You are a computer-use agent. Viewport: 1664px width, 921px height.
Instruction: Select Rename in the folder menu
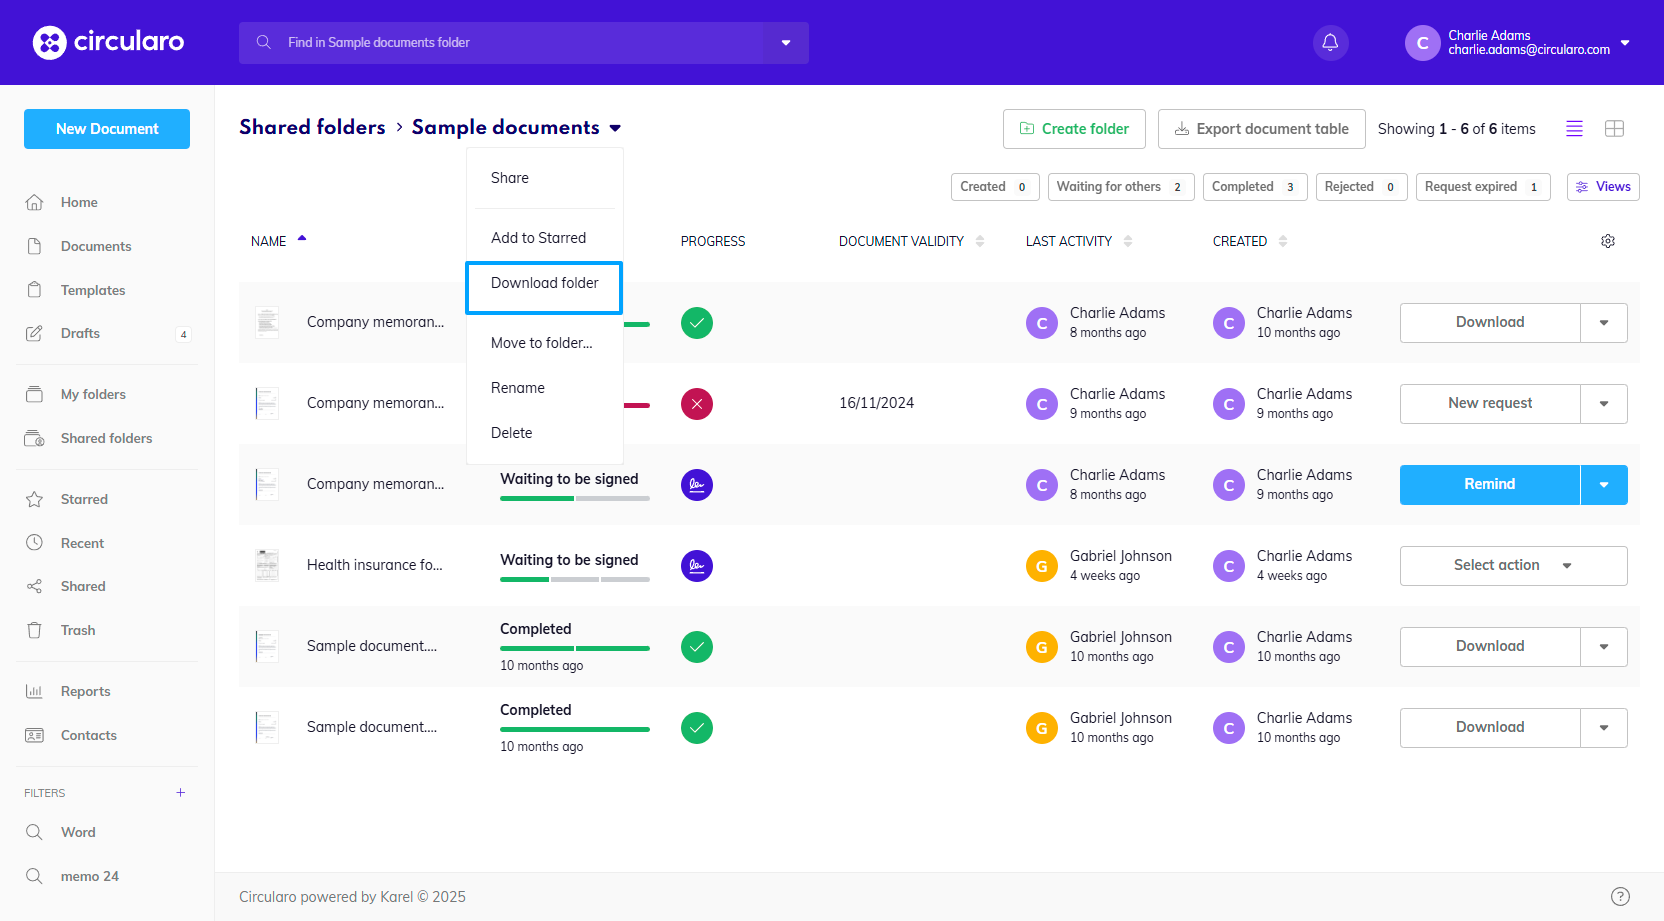point(518,388)
